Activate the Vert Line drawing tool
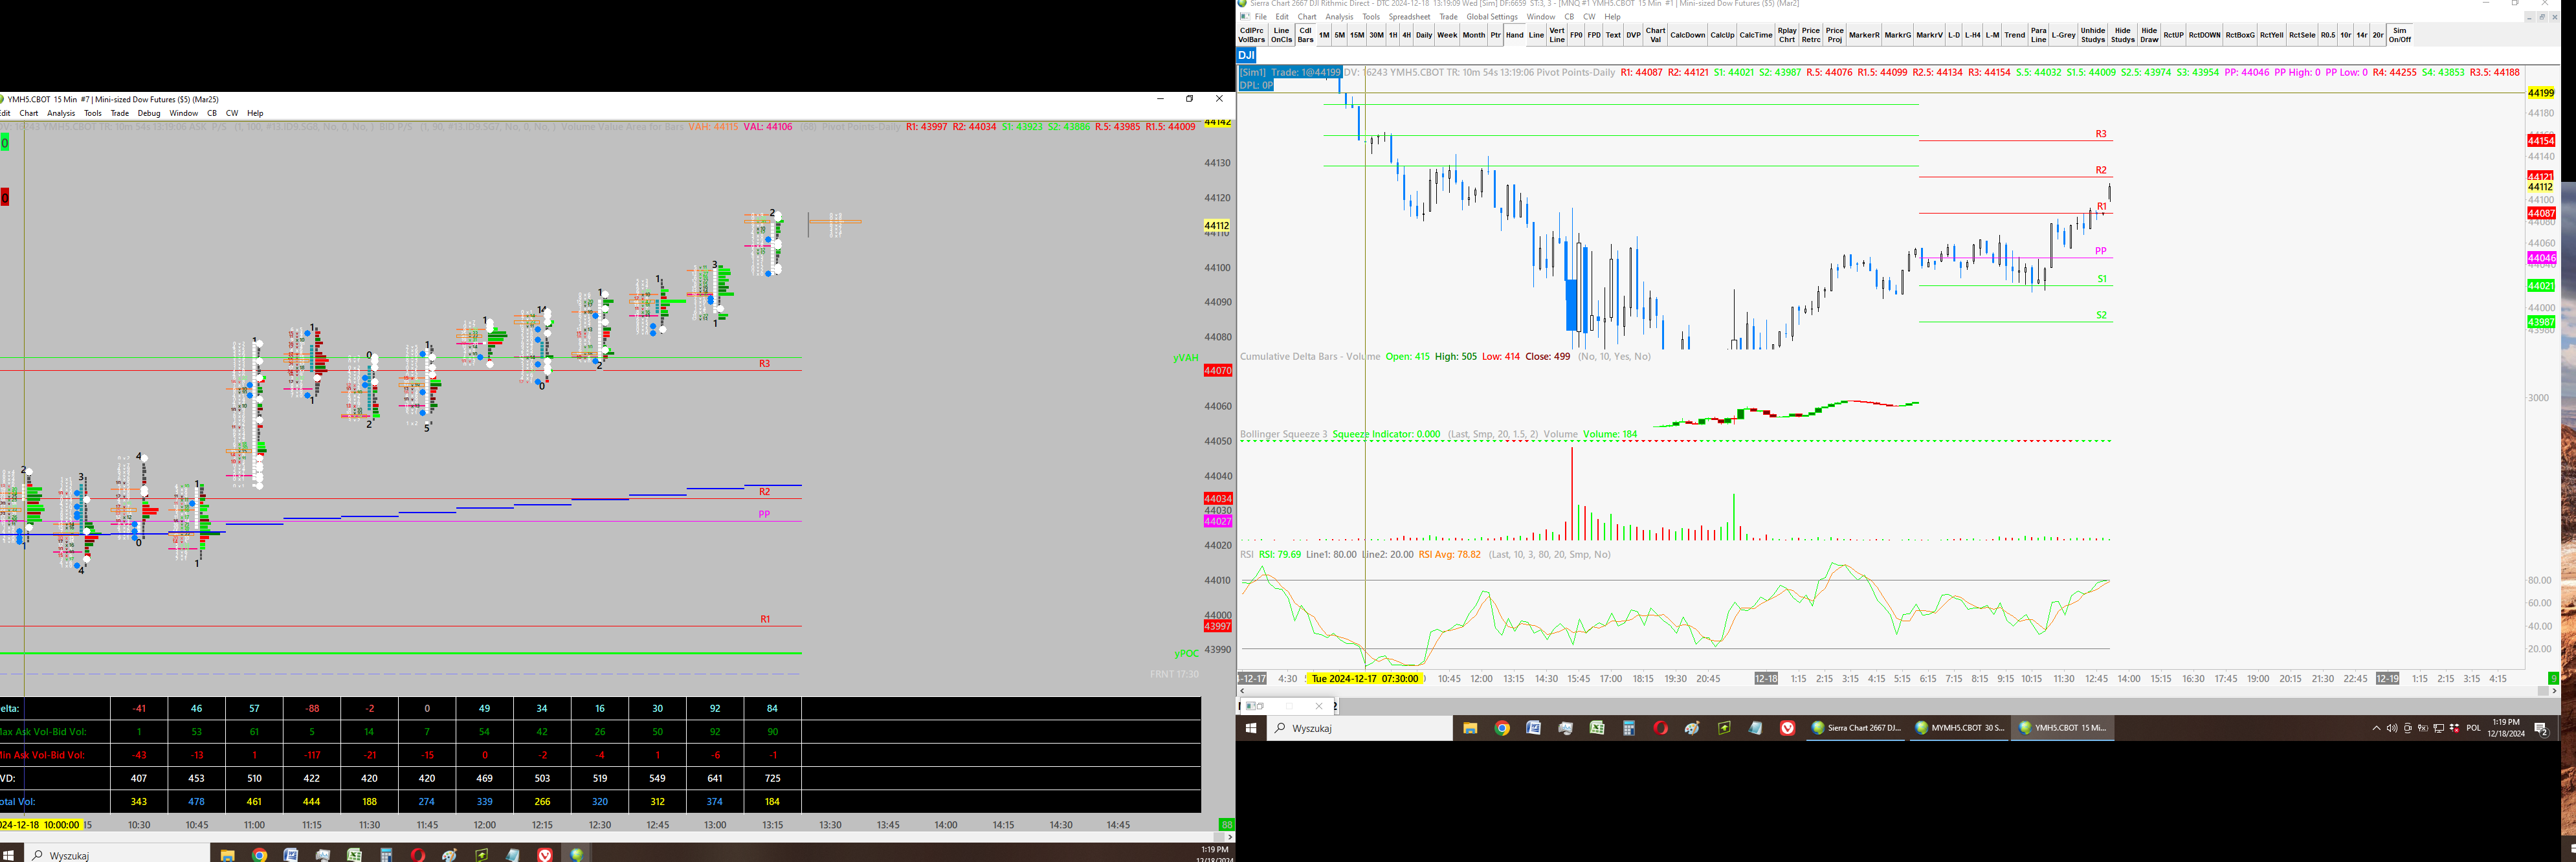 click(1557, 35)
